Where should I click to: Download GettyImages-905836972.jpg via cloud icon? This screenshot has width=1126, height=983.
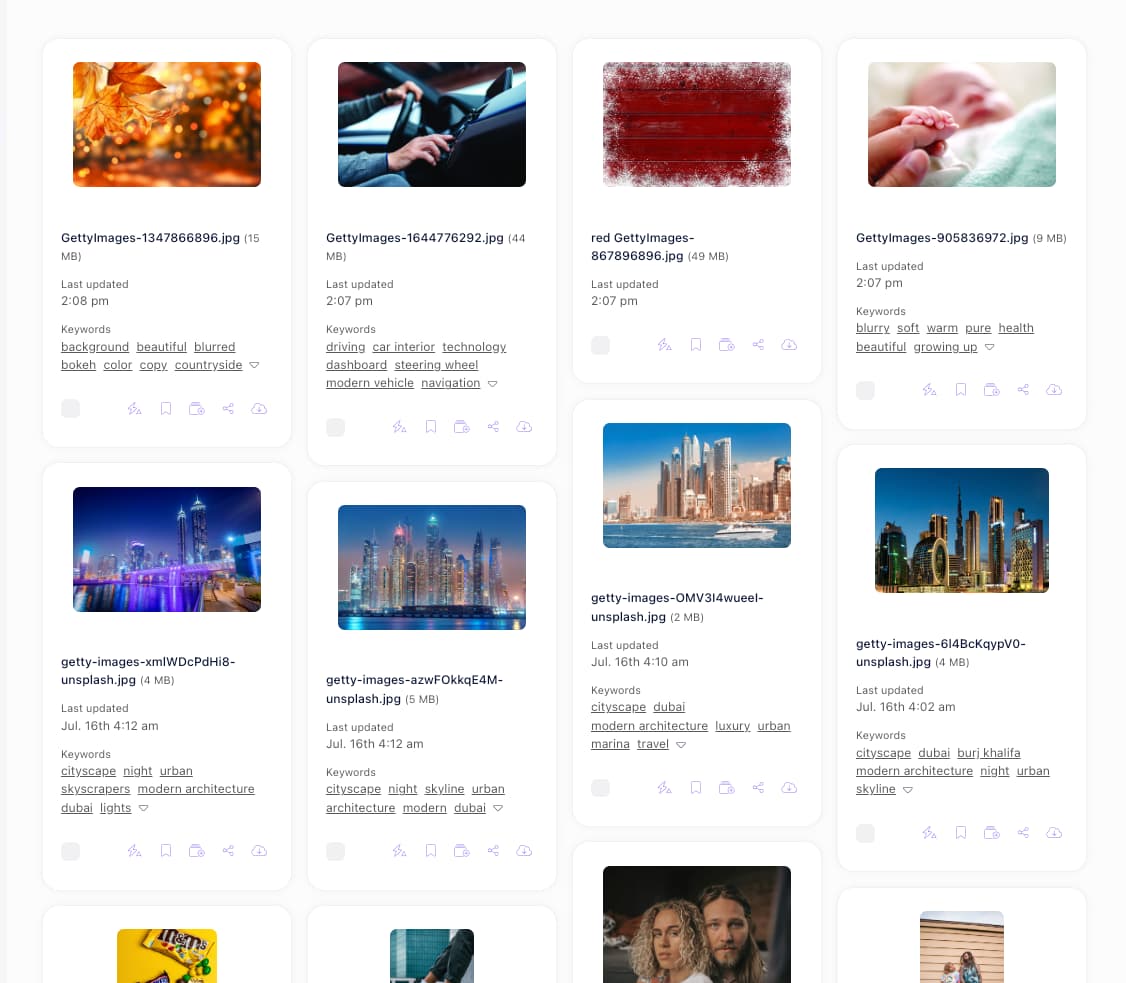(1053, 390)
